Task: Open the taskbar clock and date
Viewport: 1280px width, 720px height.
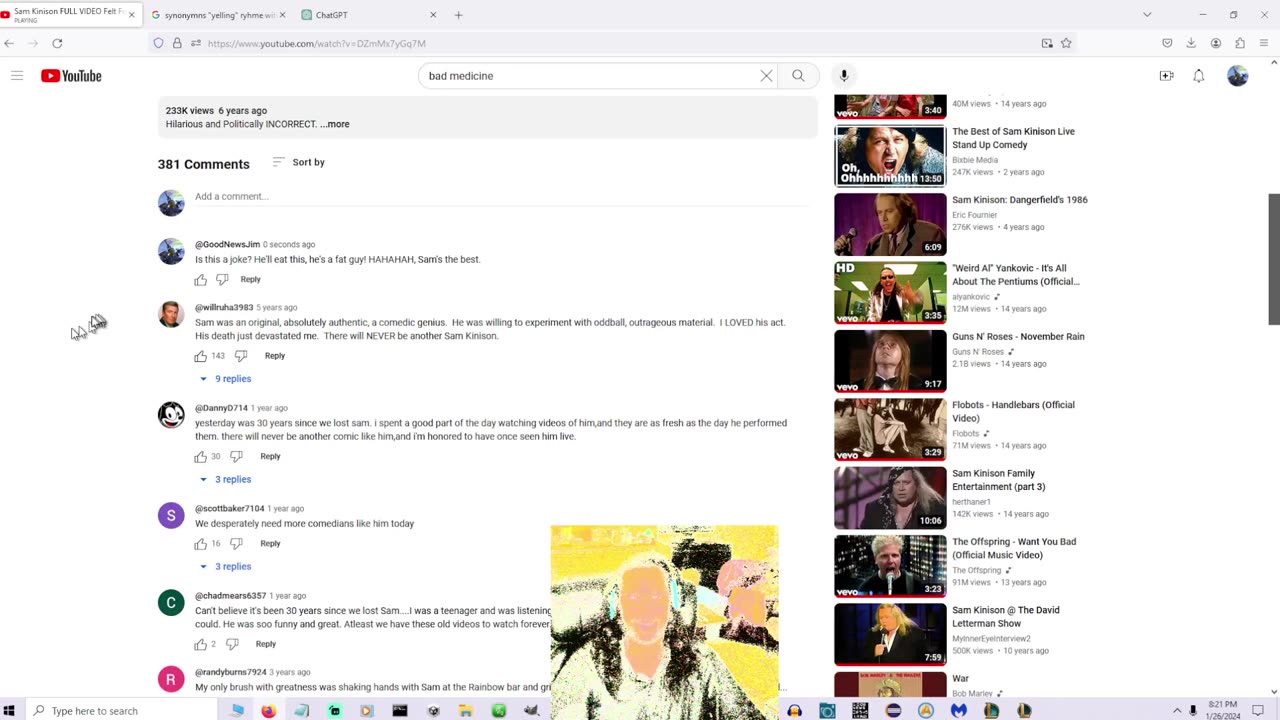Action: click(x=1222, y=711)
